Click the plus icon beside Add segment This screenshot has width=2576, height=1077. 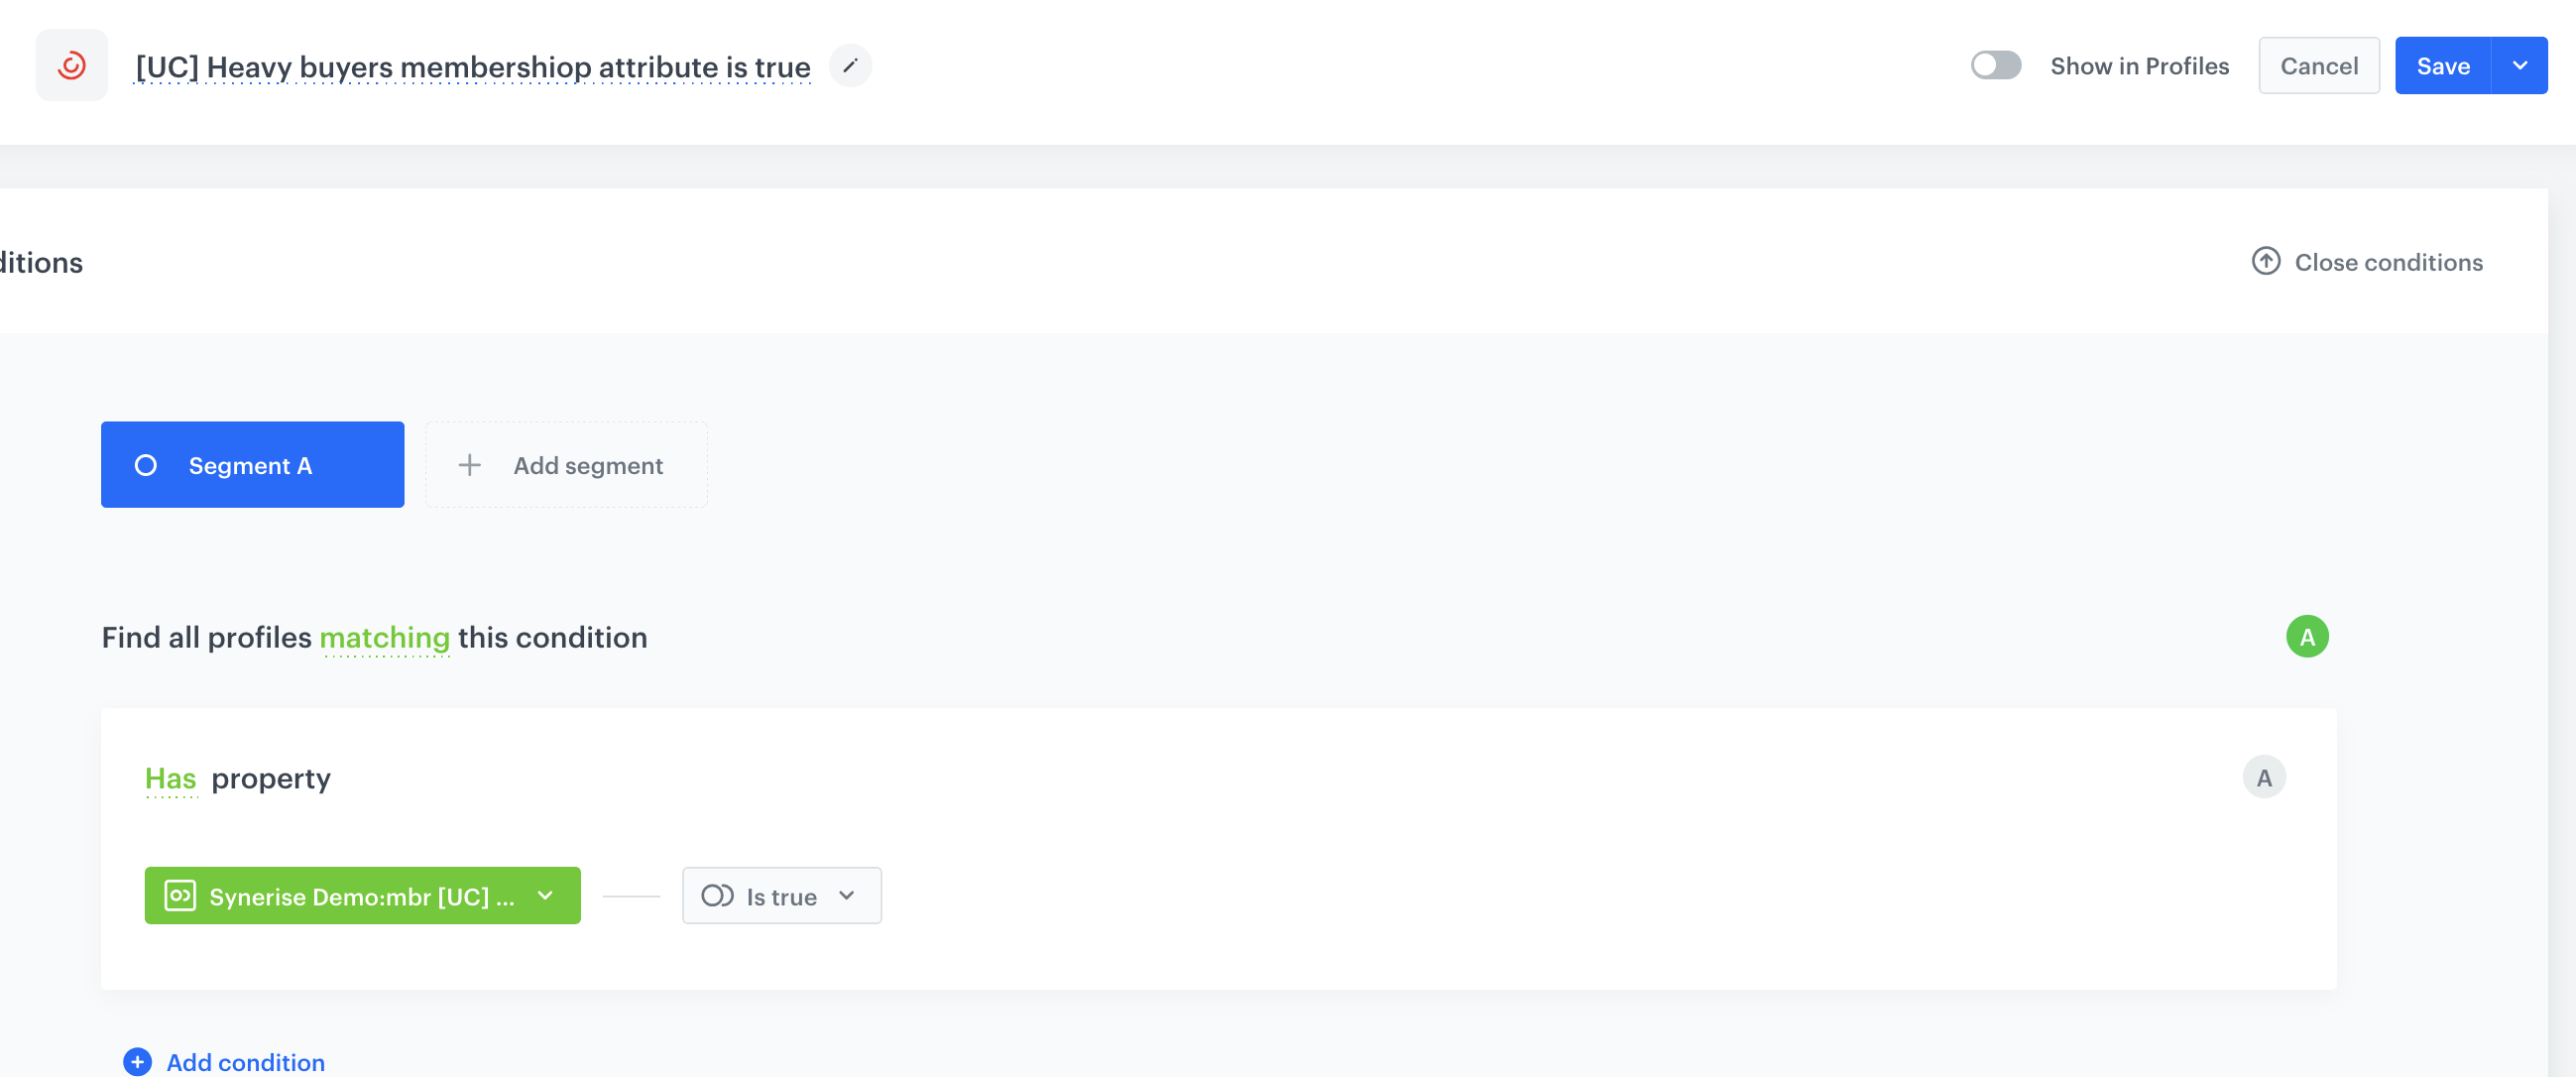(x=469, y=465)
